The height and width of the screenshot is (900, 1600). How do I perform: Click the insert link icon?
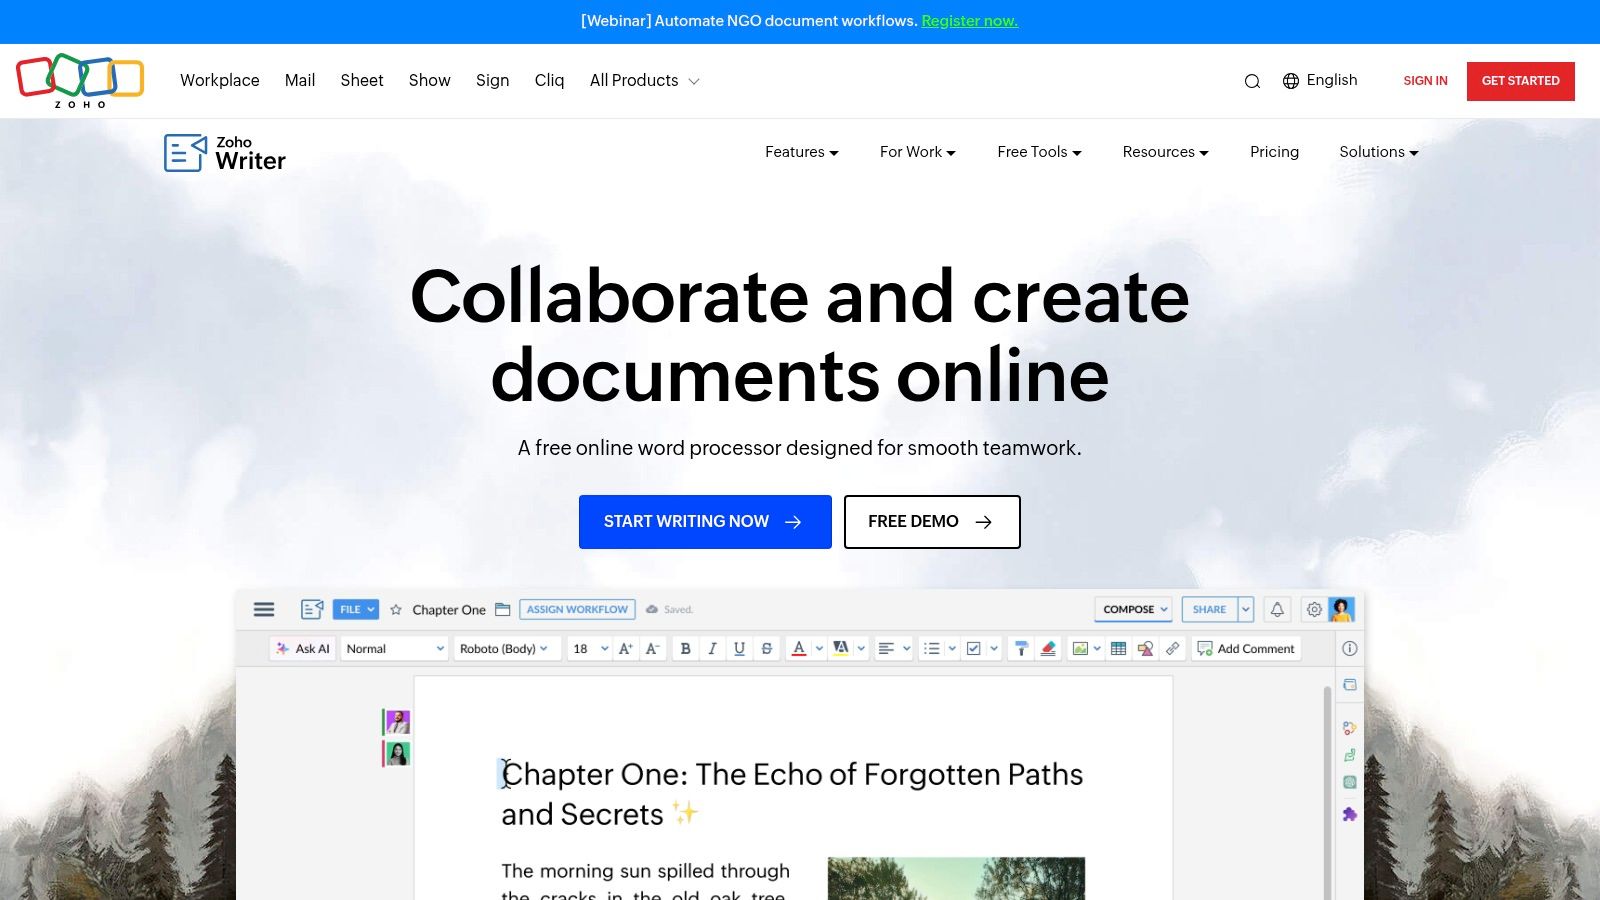1172,648
